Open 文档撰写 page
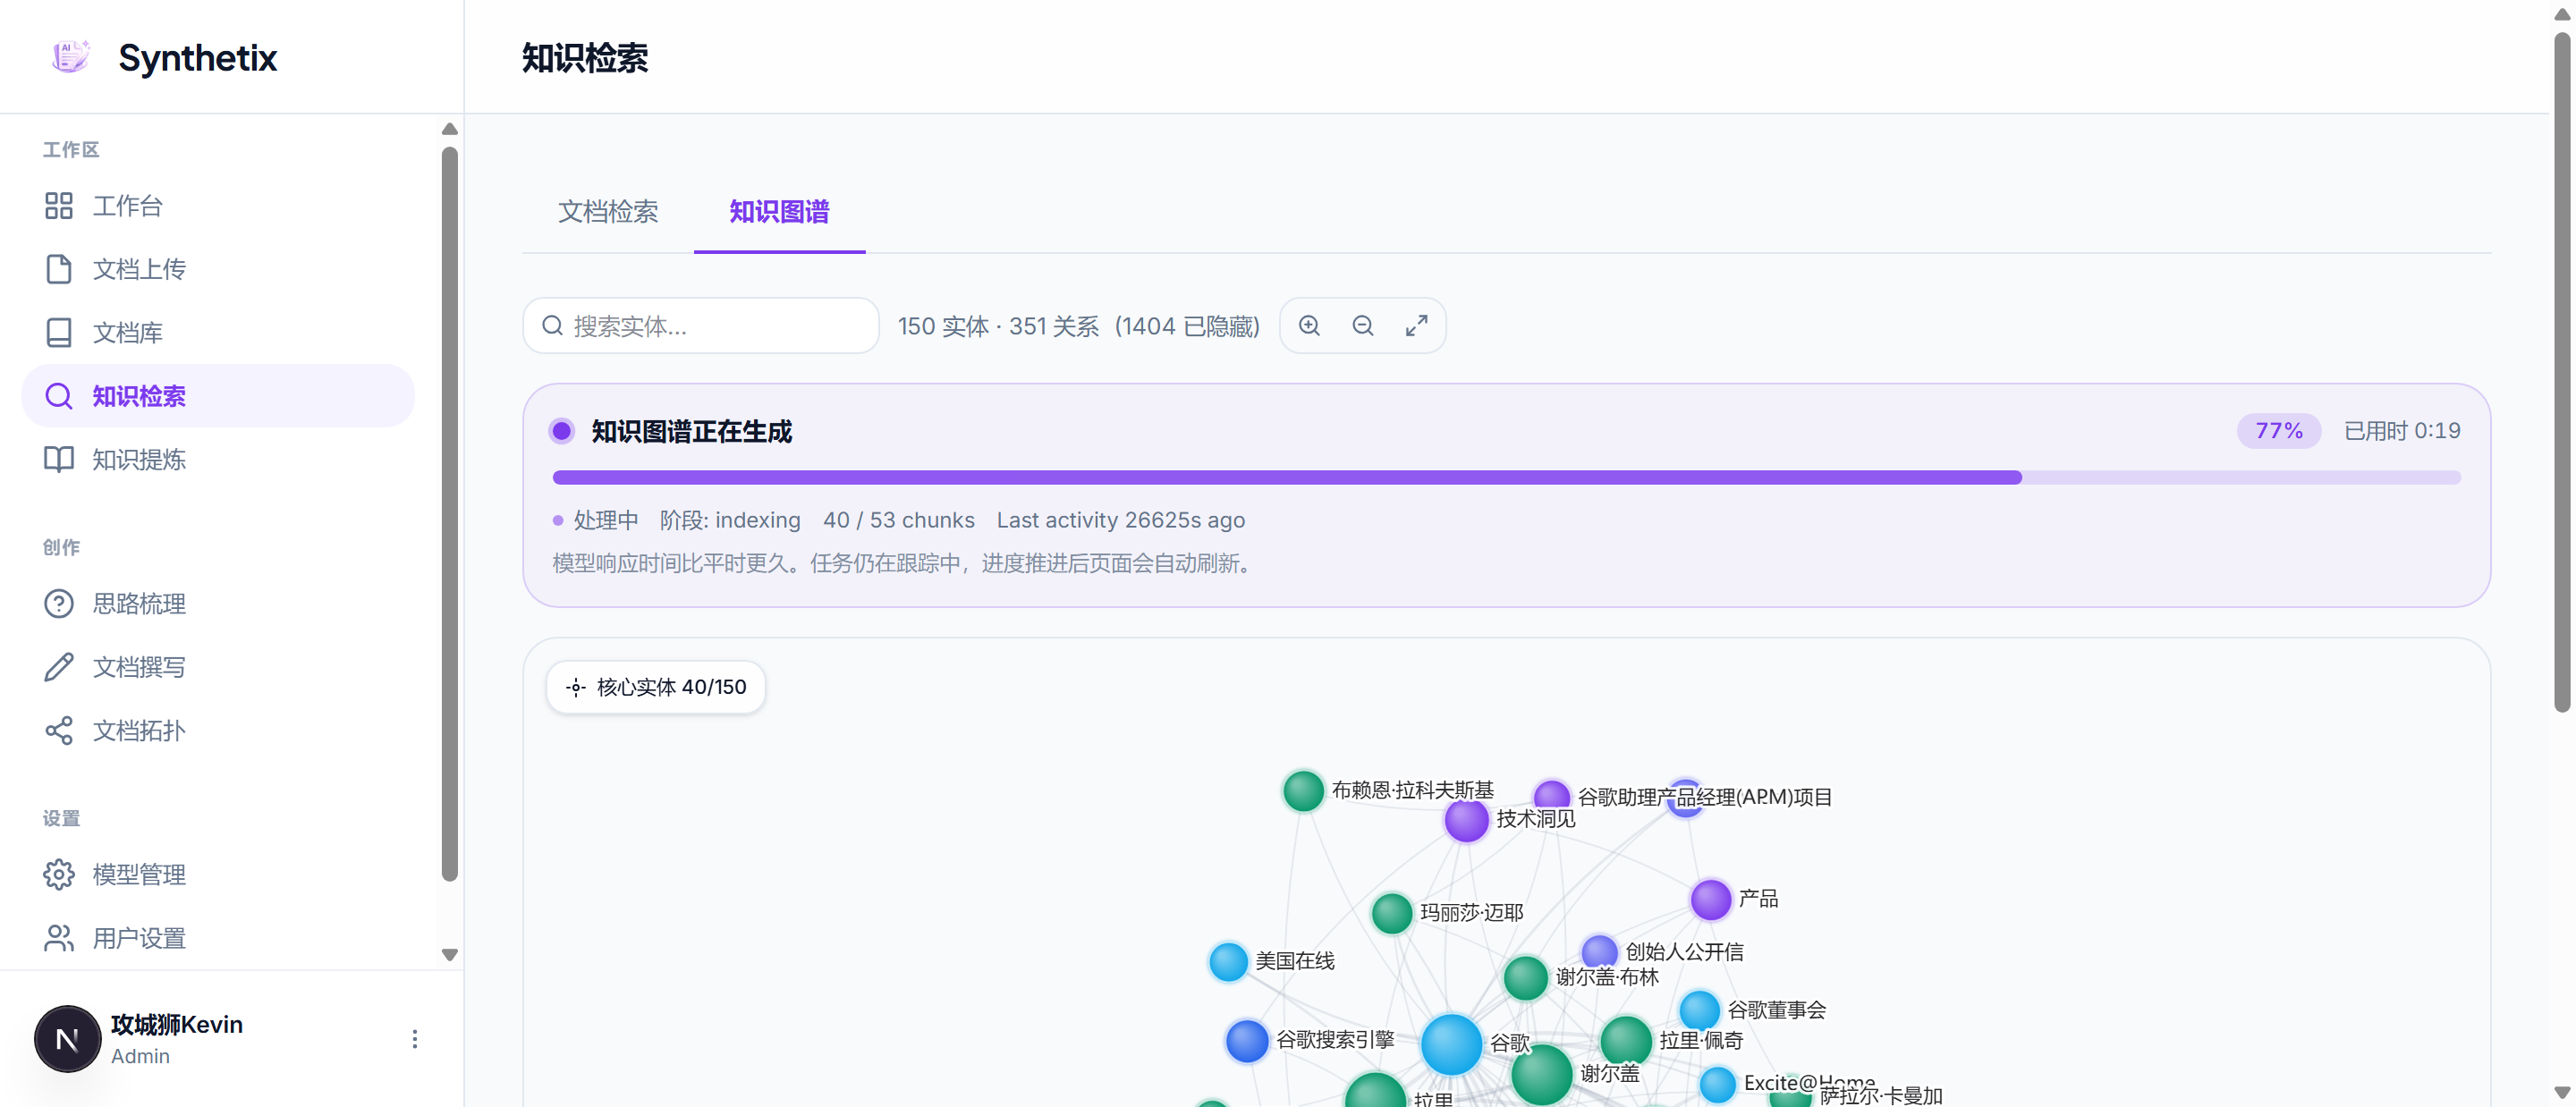 coord(218,667)
